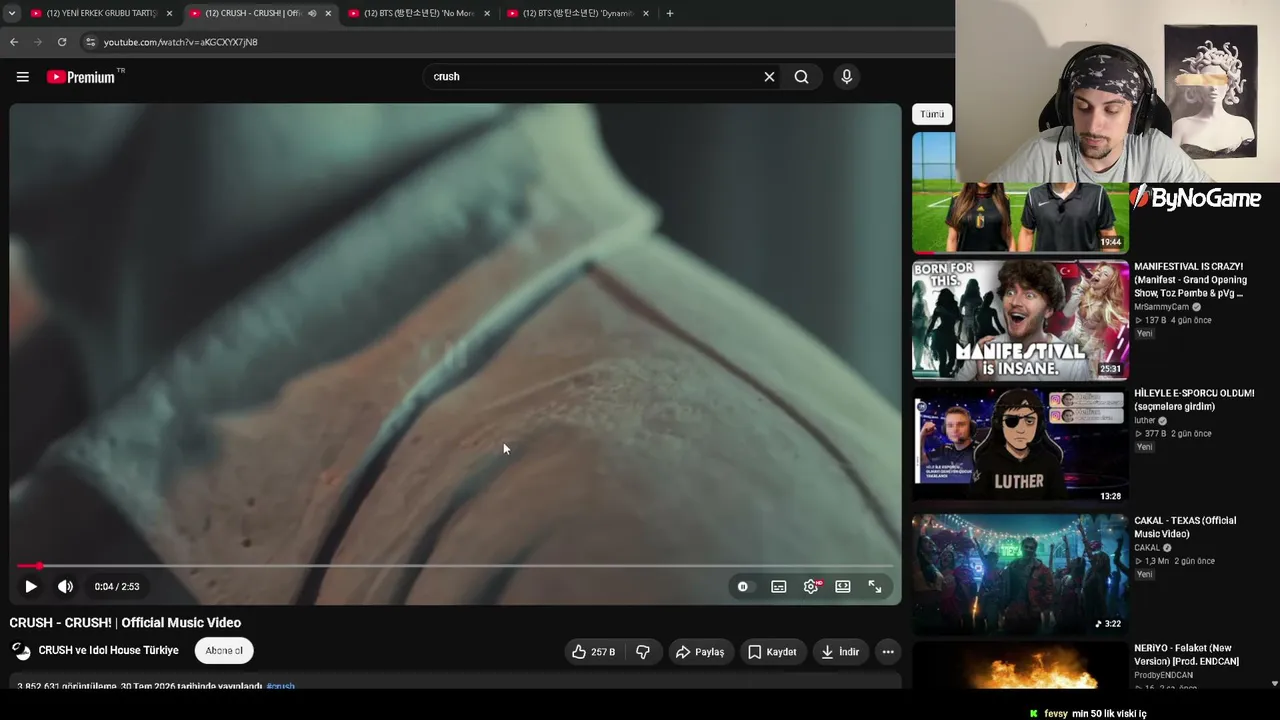Open the CAKAL - TEXAS video thumbnail
Image resolution: width=1280 pixels, height=720 pixels.
pos(1020,574)
